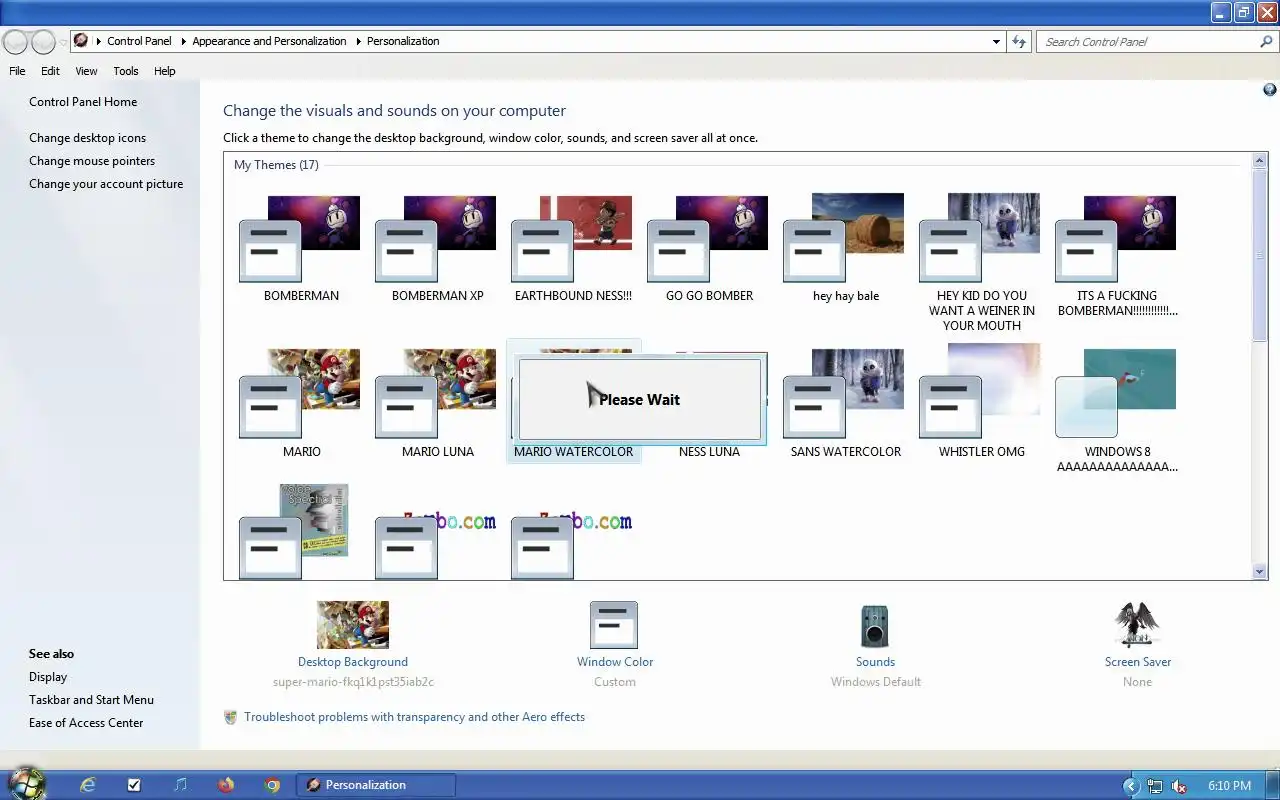
Task: Expand arrow after Appearance and Personalization breadcrumb
Action: point(358,41)
